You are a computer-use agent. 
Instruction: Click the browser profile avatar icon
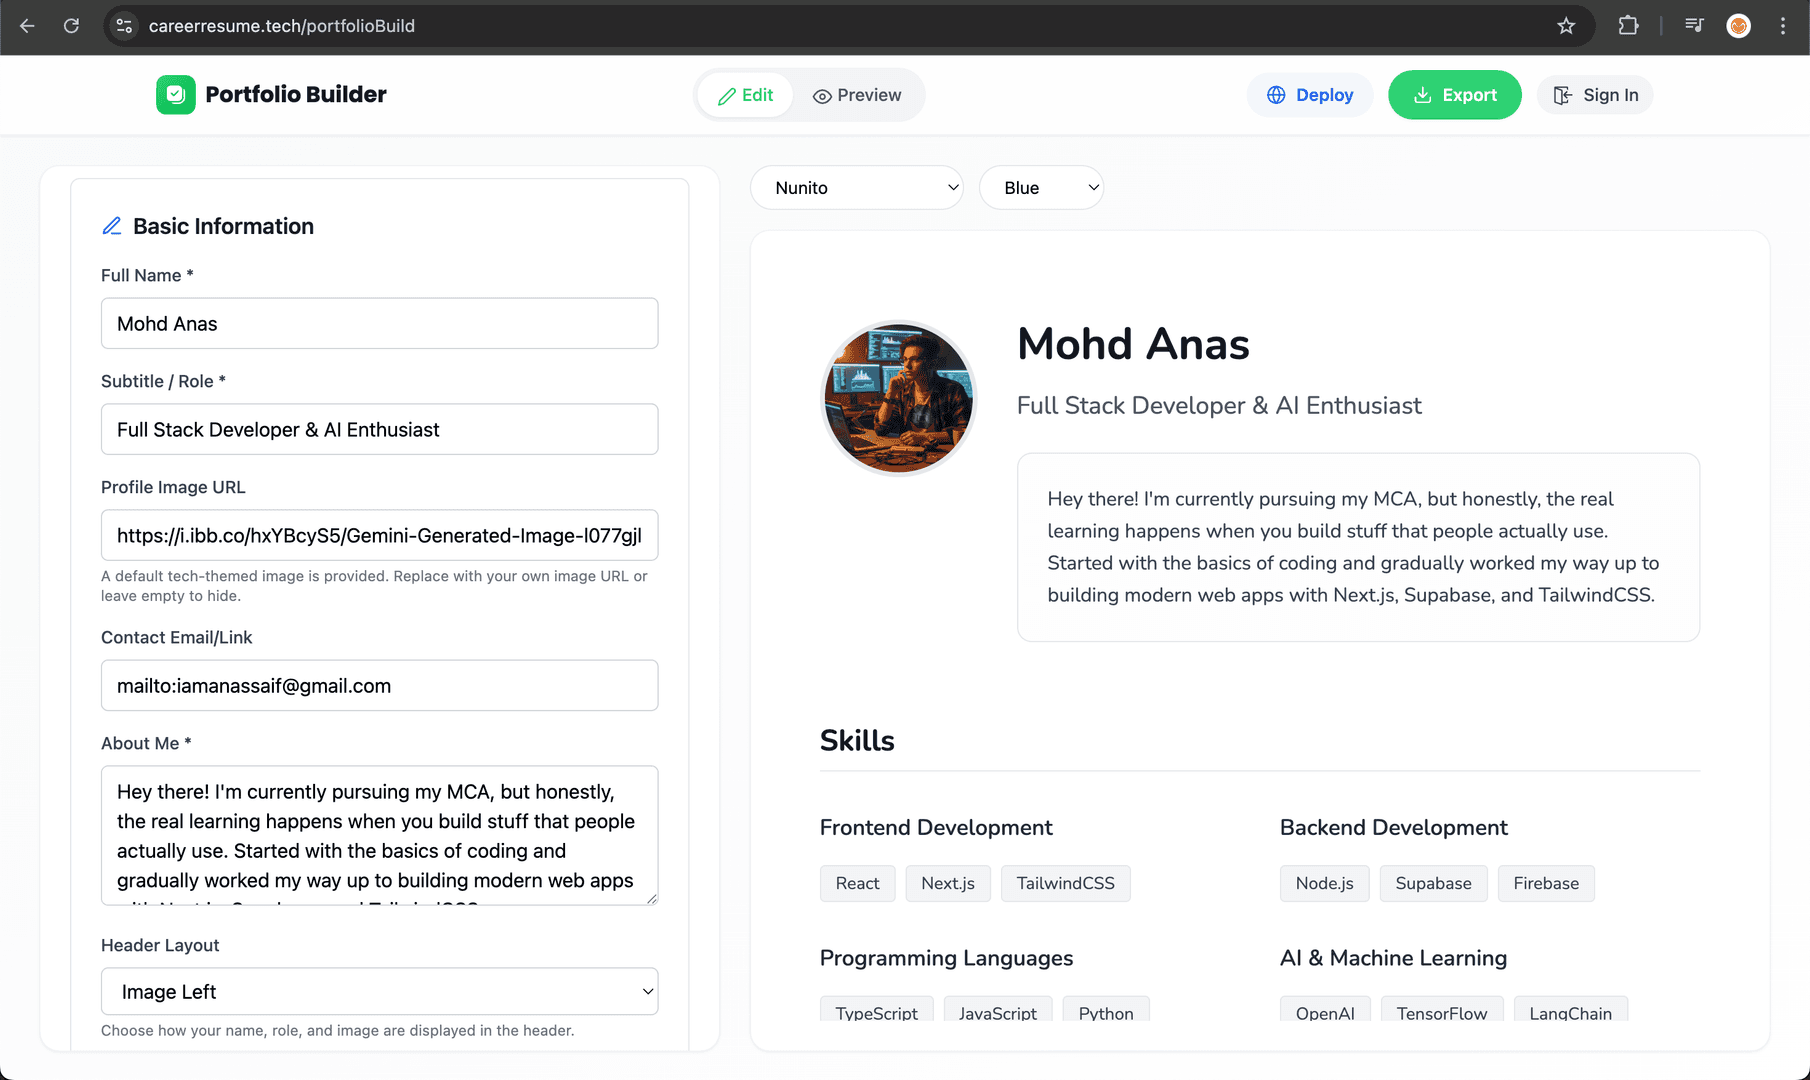coord(1739,26)
